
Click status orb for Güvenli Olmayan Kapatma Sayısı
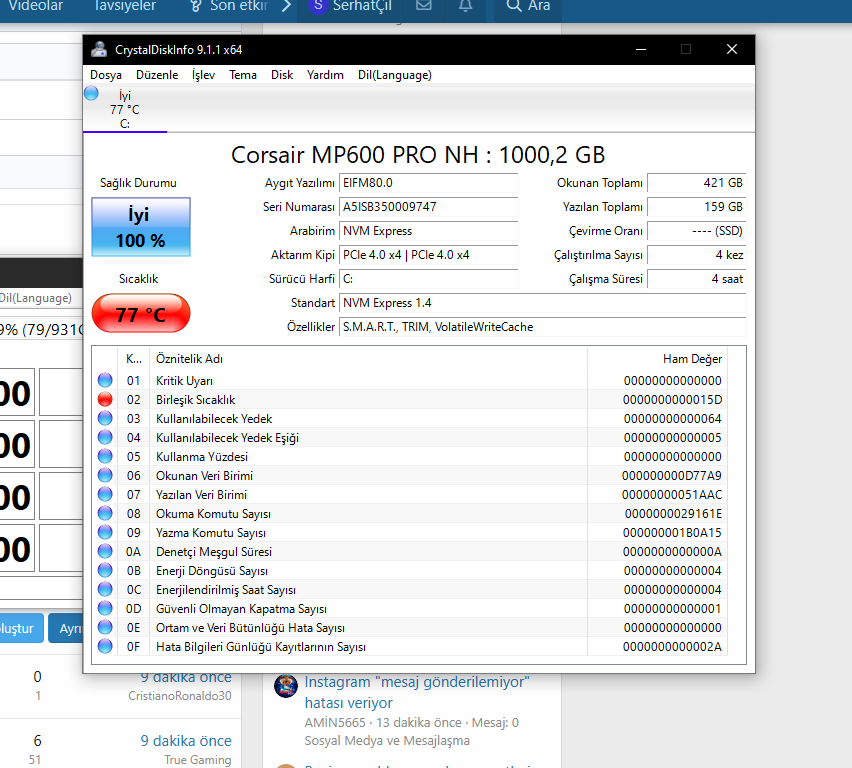(105, 608)
